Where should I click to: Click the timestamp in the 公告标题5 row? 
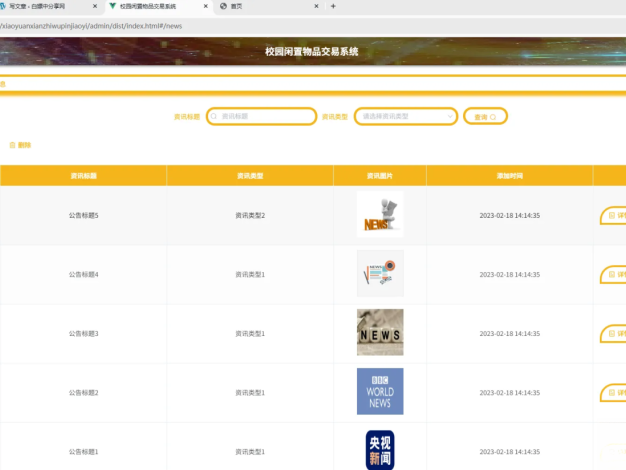point(509,215)
